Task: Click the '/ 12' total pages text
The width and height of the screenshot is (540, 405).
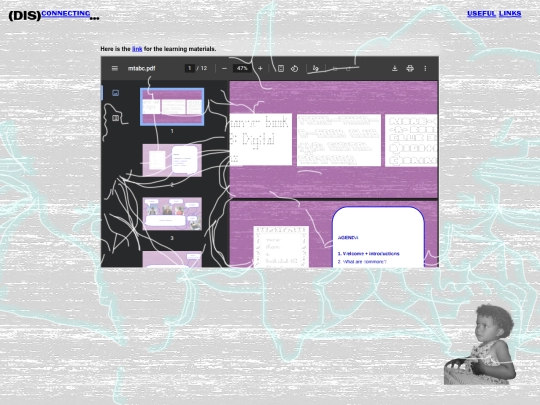Action: point(202,68)
